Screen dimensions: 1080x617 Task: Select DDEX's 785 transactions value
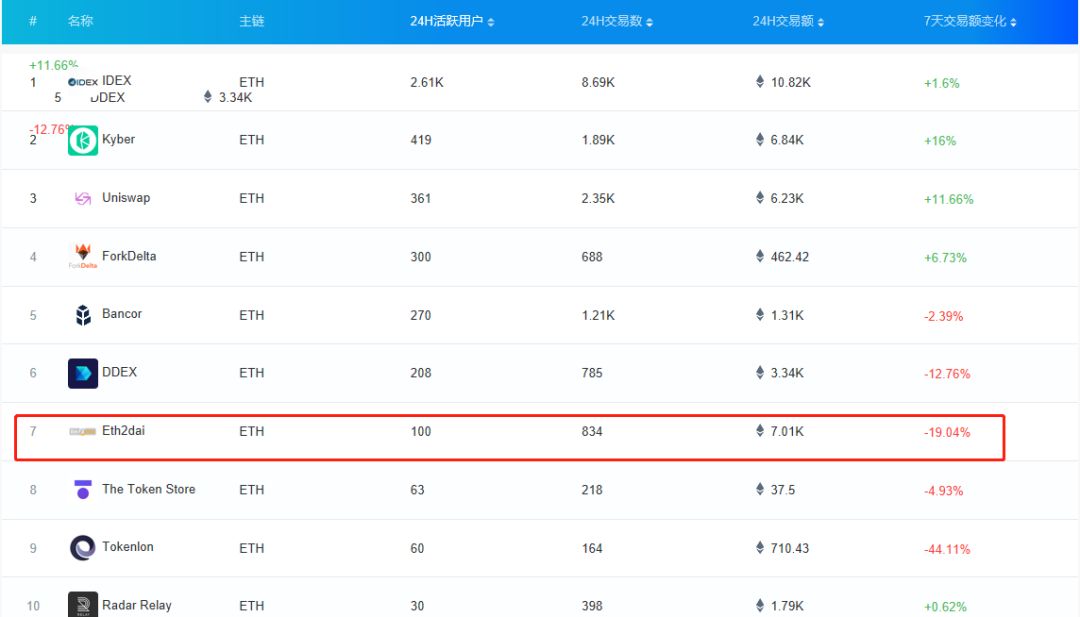[592, 373]
